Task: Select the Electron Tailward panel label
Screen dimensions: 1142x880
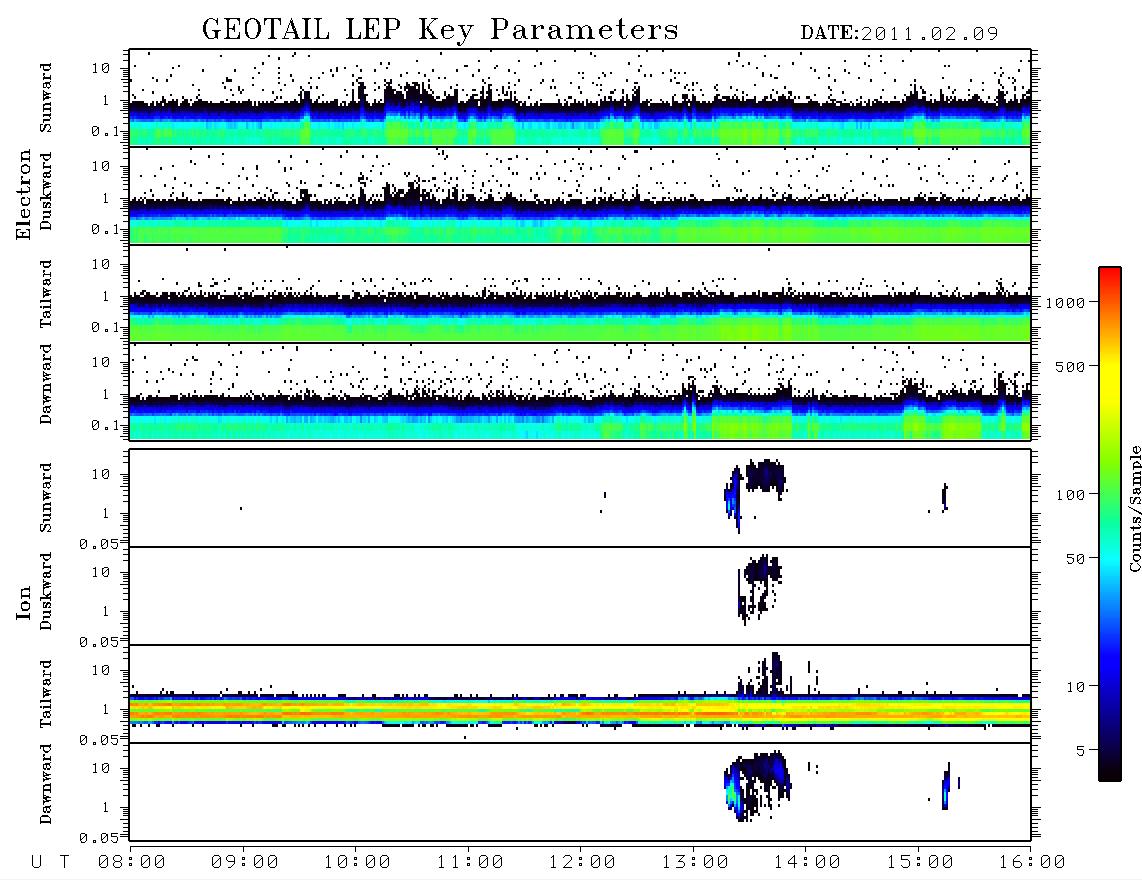Action: (46, 294)
